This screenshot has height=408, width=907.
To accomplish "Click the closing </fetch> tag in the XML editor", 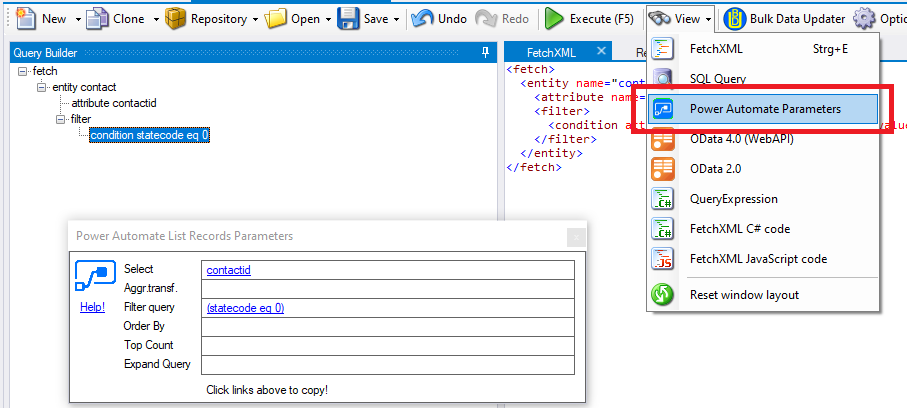I will click(x=533, y=168).
